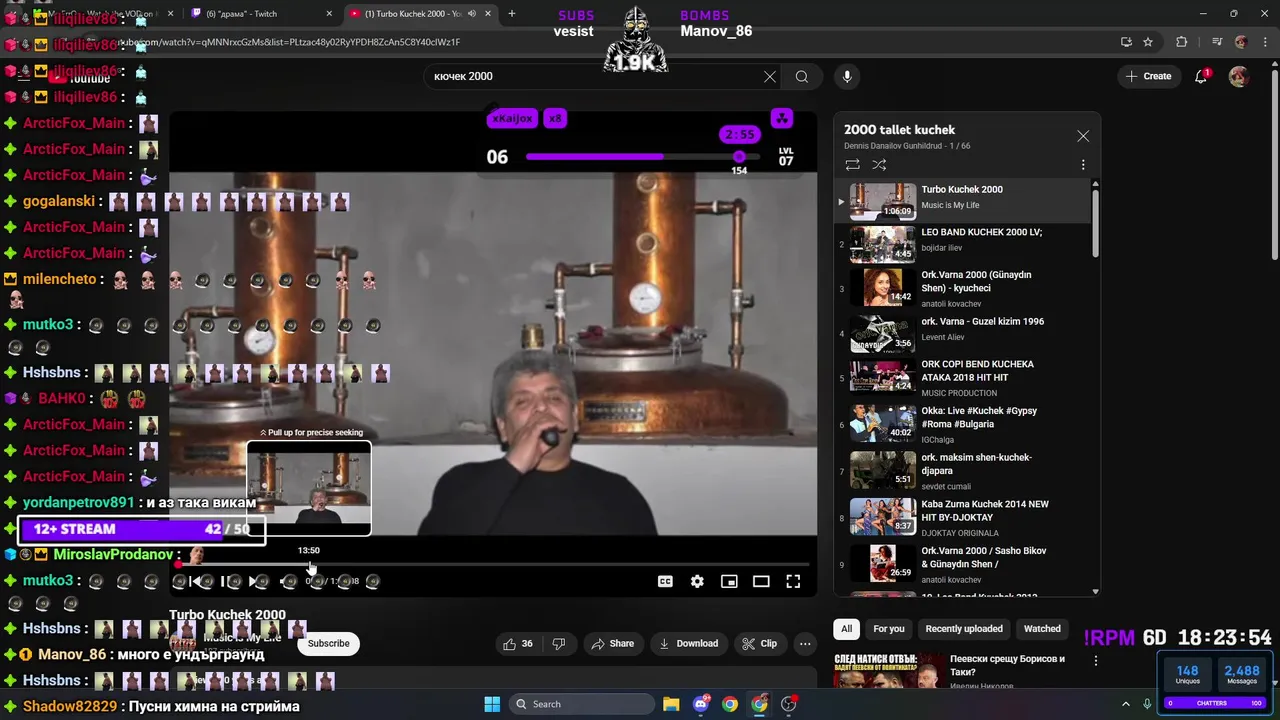Screen dimensions: 1280x720
Task: Select the Recently uploaded filter chip
Action: (x=964, y=629)
